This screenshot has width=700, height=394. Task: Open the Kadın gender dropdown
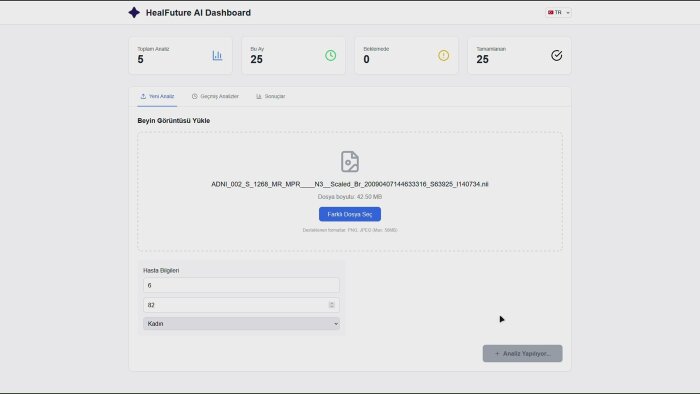pyautogui.click(x=241, y=323)
